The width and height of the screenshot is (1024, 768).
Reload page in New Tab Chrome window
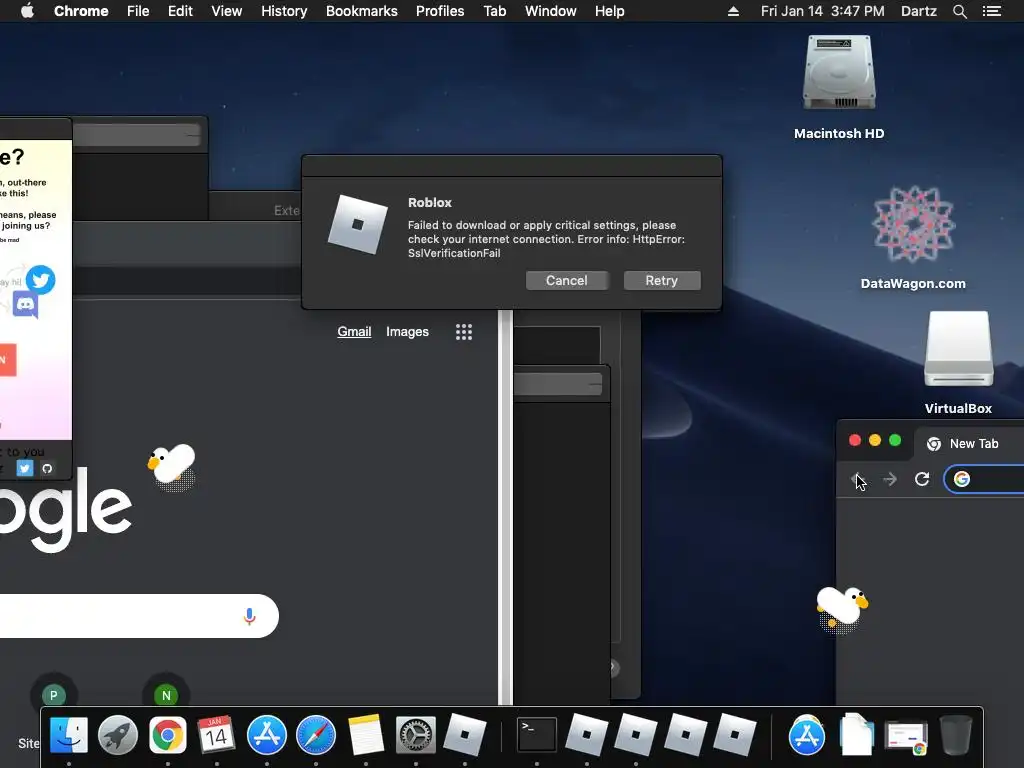coord(921,479)
